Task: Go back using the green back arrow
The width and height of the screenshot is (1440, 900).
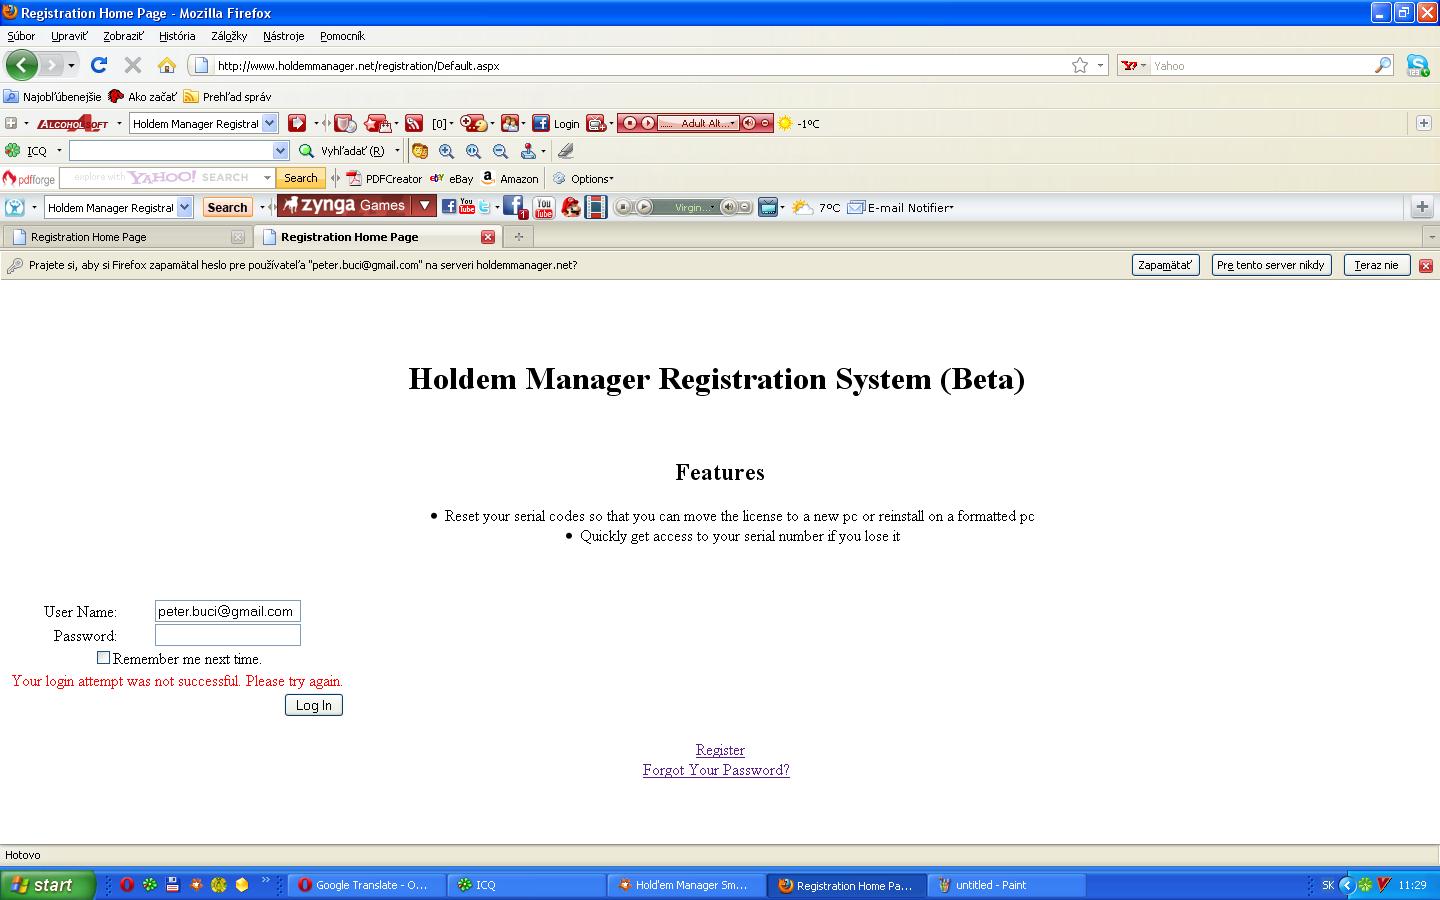Action: [22, 65]
